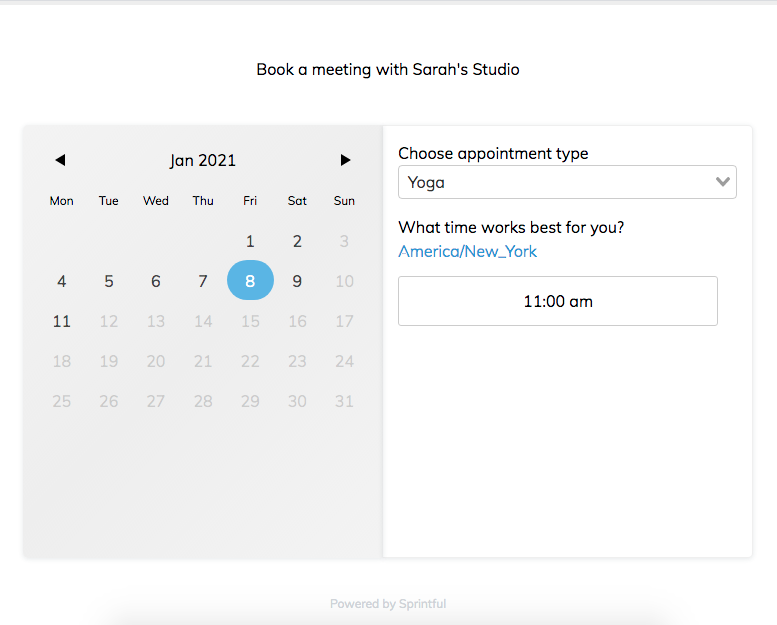This screenshot has height=625, width=777.
Task: Select the 11:00 am time slot
Action: (x=557, y=301)
